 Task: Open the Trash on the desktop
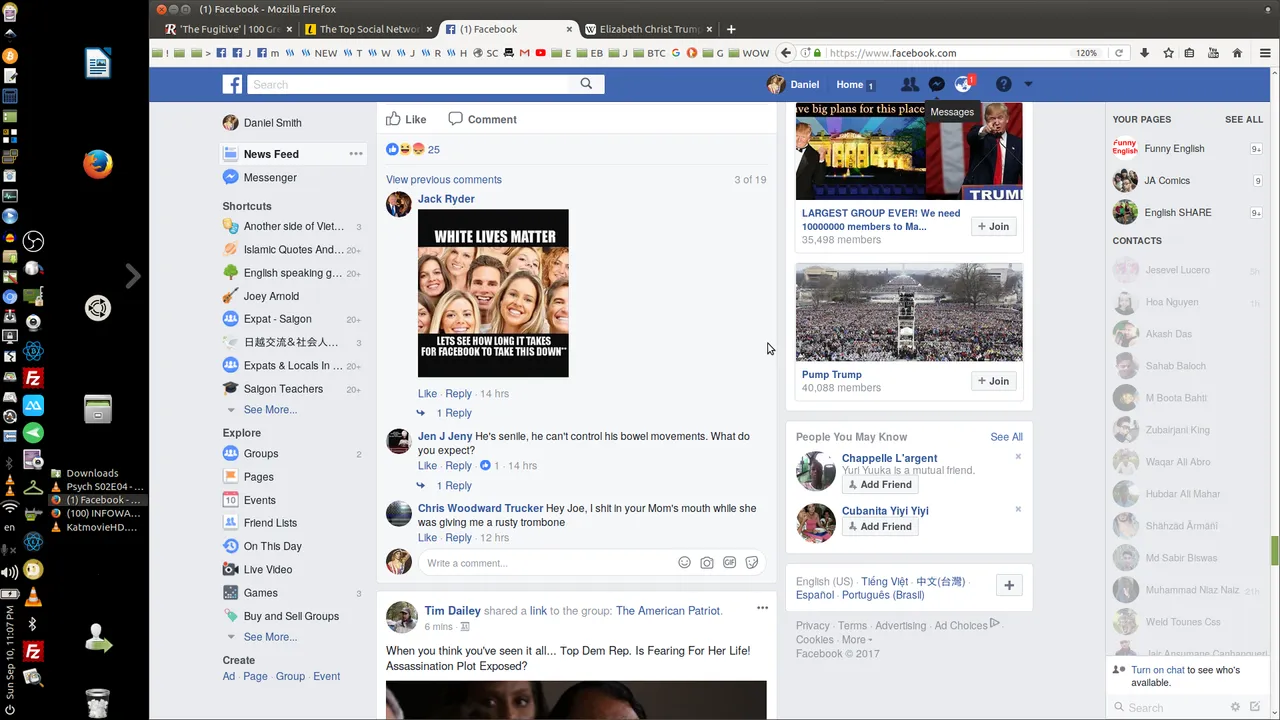tap(98, 702)
